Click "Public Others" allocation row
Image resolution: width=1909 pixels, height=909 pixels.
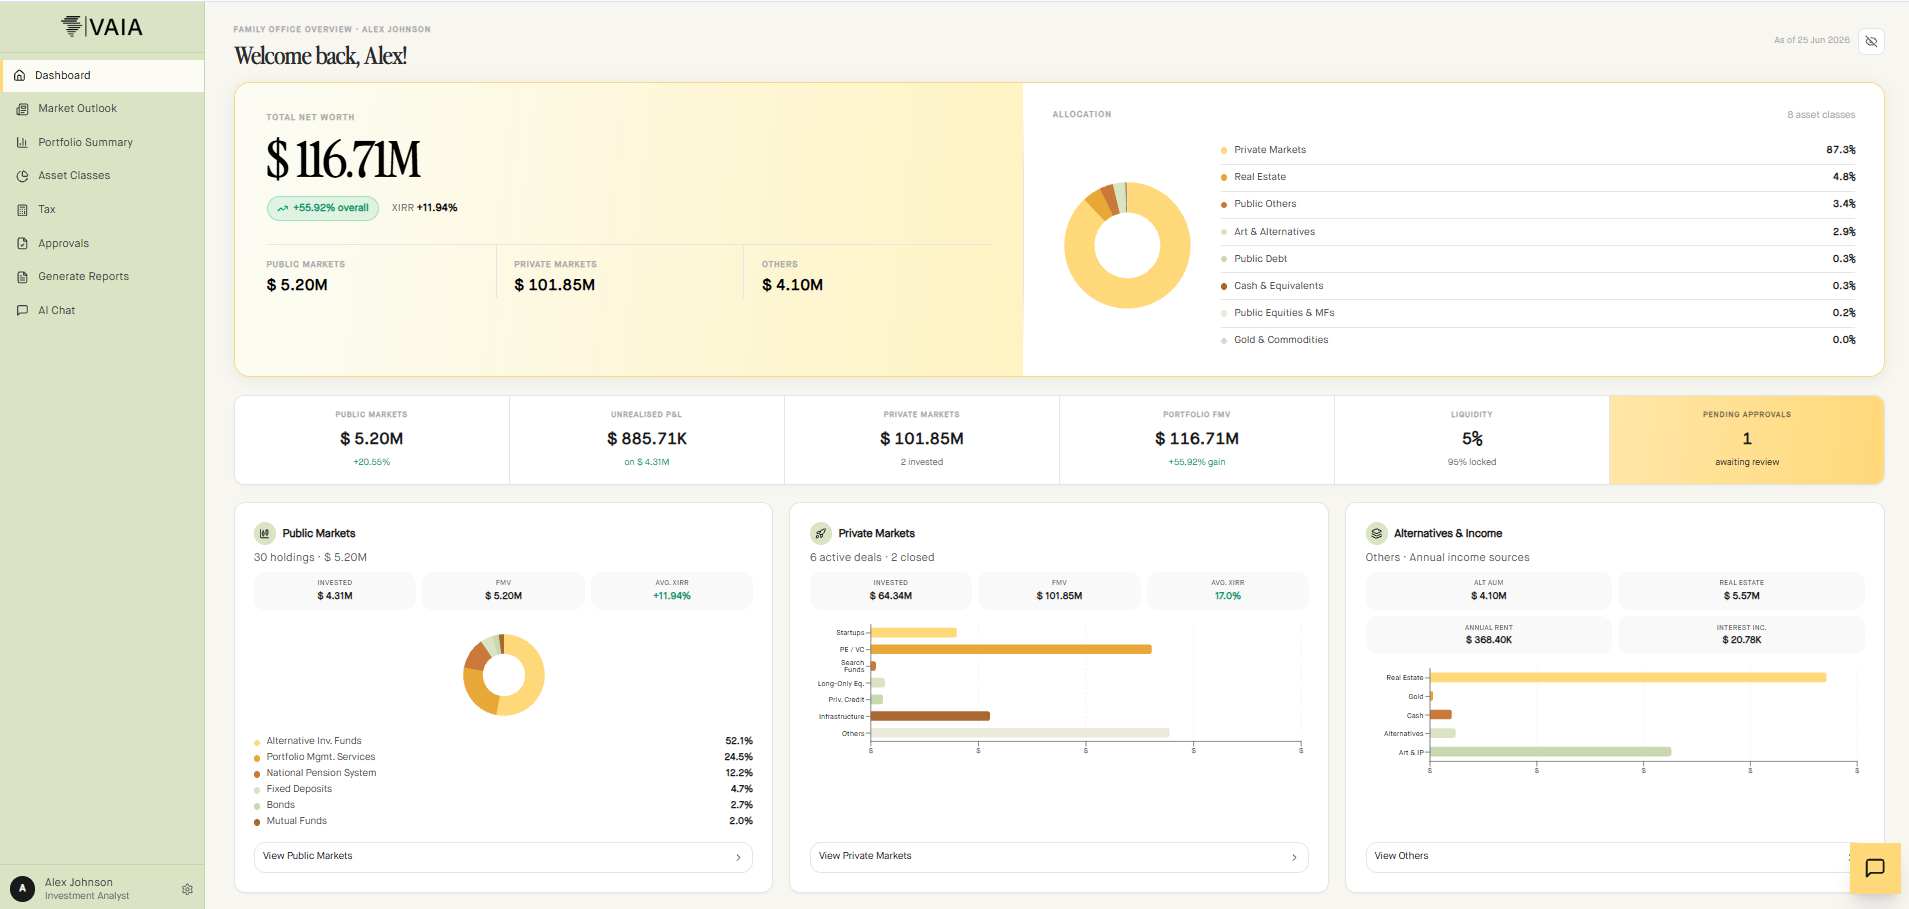(1538, 204)
